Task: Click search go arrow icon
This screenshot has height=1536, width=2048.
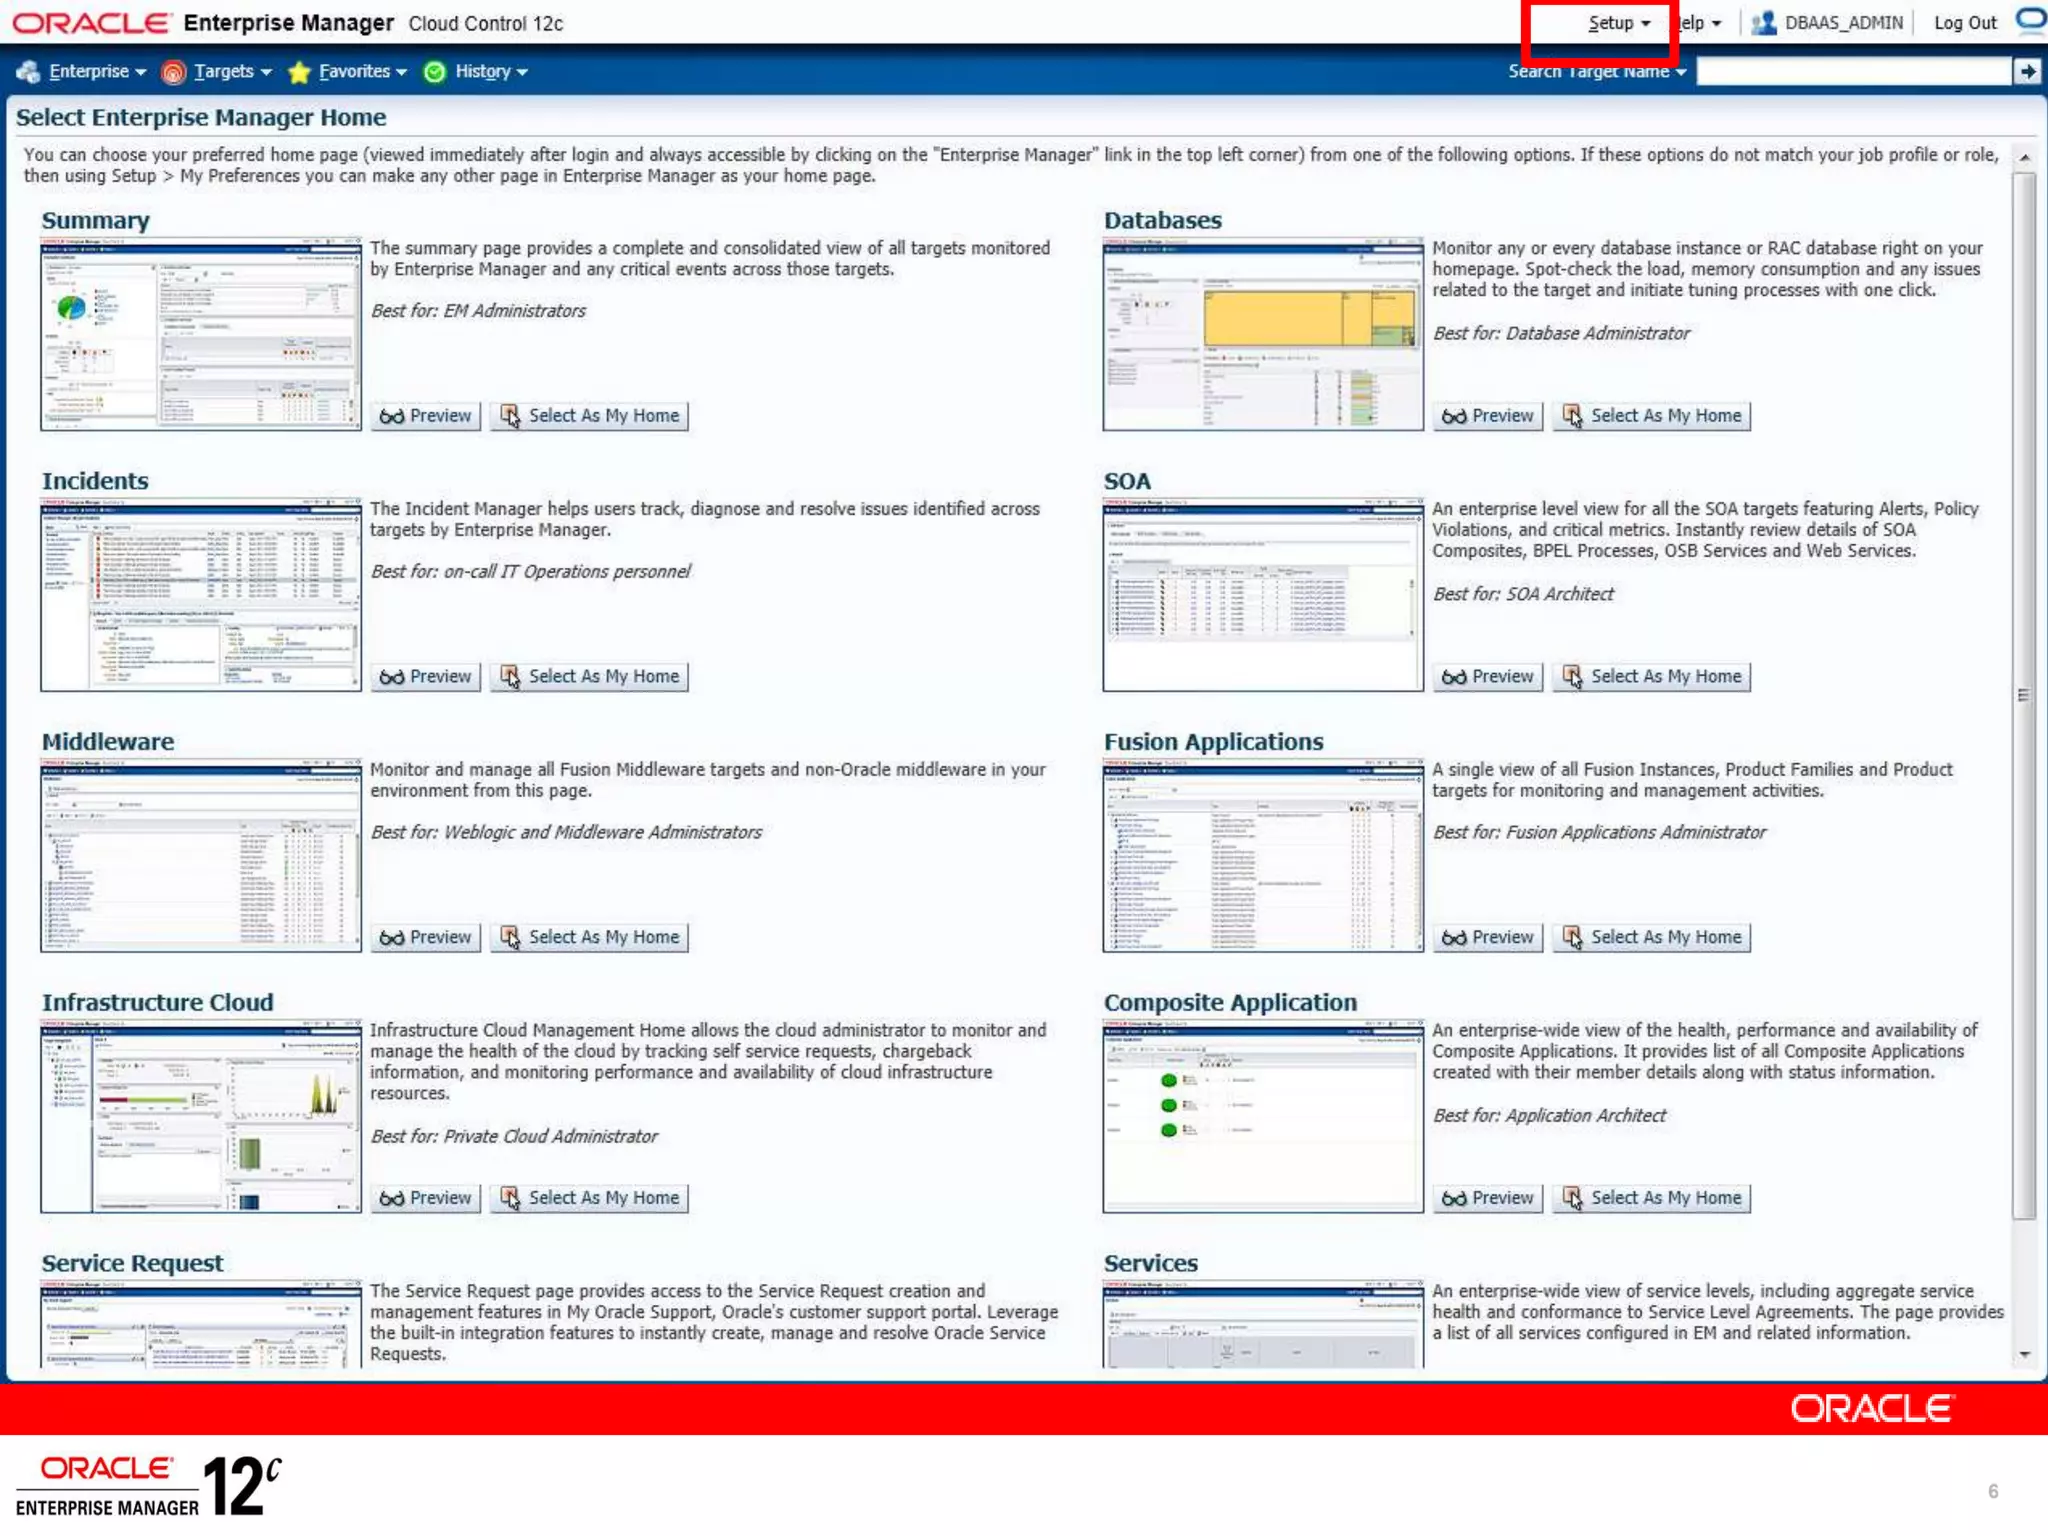Action: coord(2027,72)
